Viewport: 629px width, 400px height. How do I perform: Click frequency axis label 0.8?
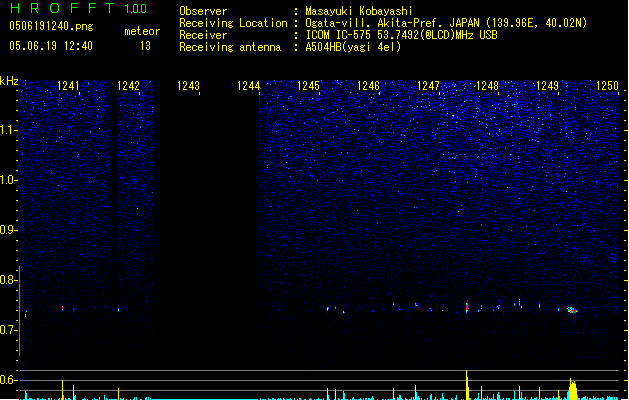coord(8,280)
